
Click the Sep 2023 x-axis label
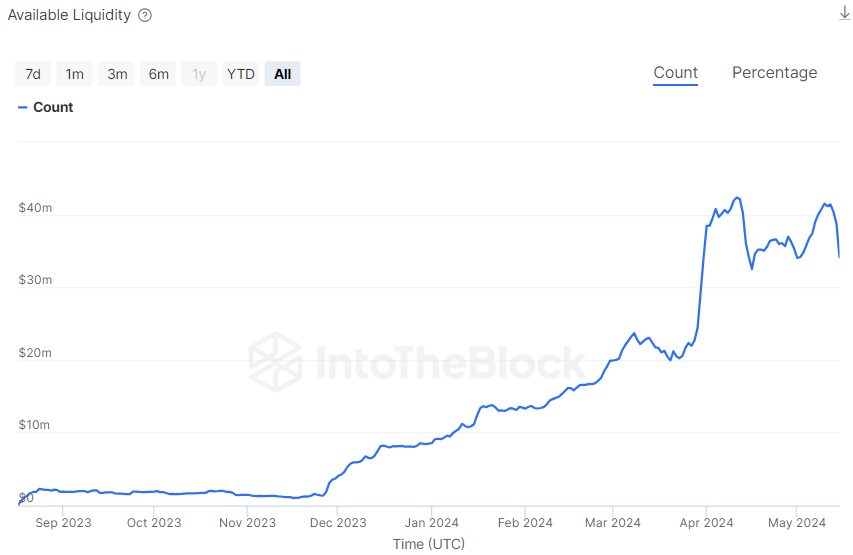click(62, 522)
